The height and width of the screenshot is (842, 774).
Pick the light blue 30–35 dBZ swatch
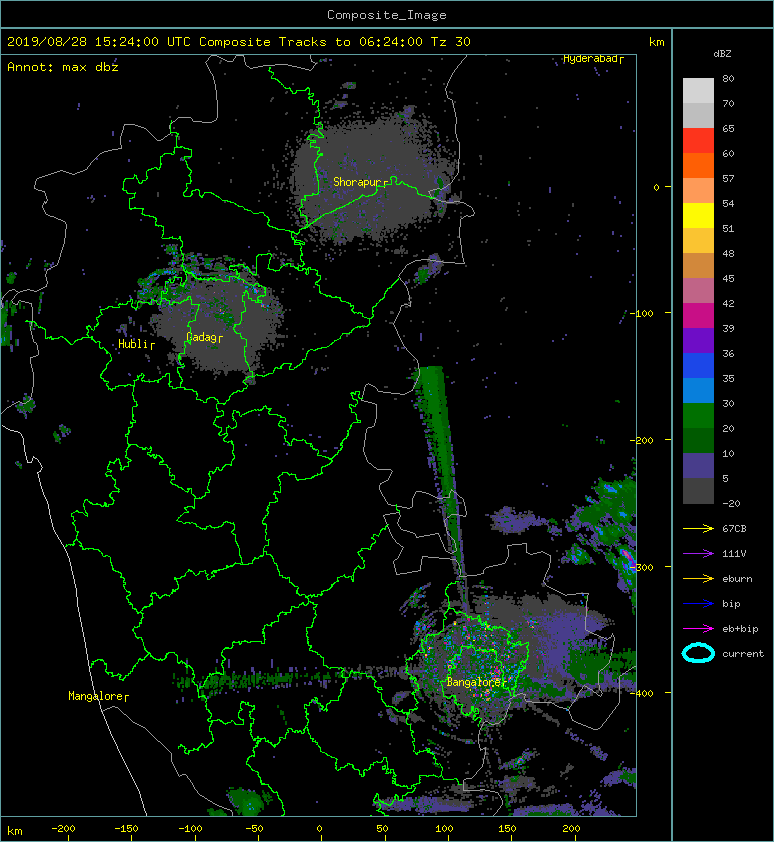pos(698,390)
